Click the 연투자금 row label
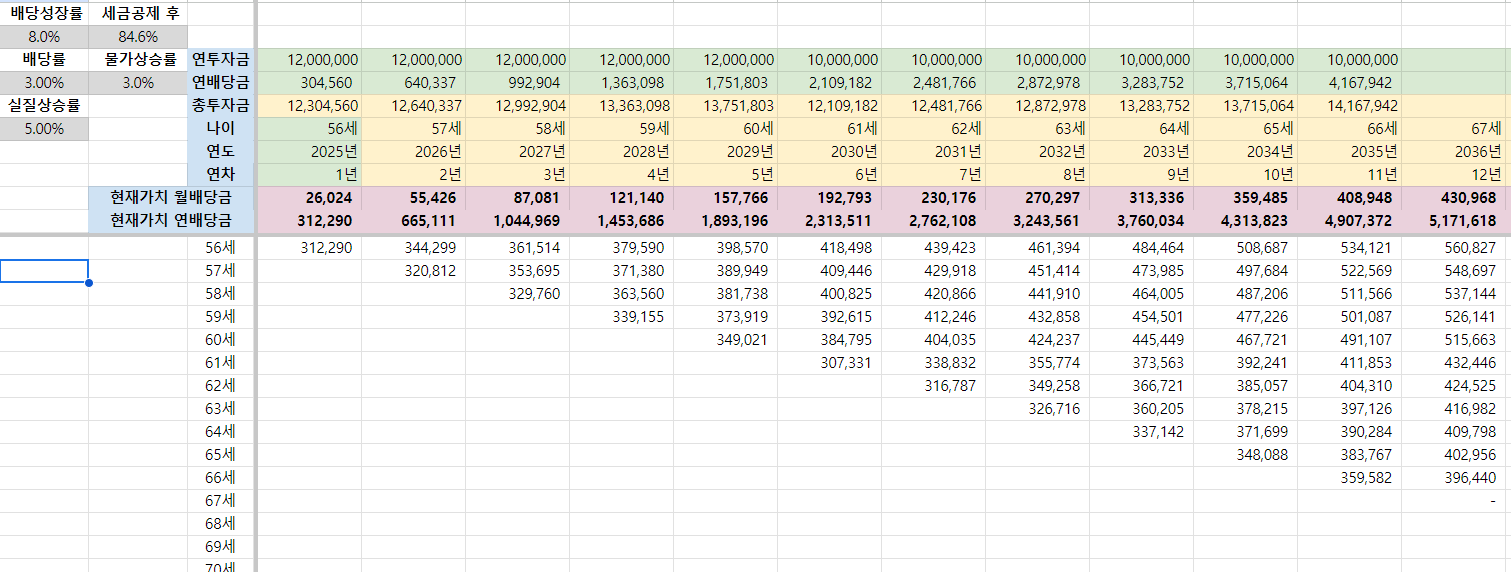This screenshot has height=572, width=1511. pyautogui.click(x=221, y=59)
